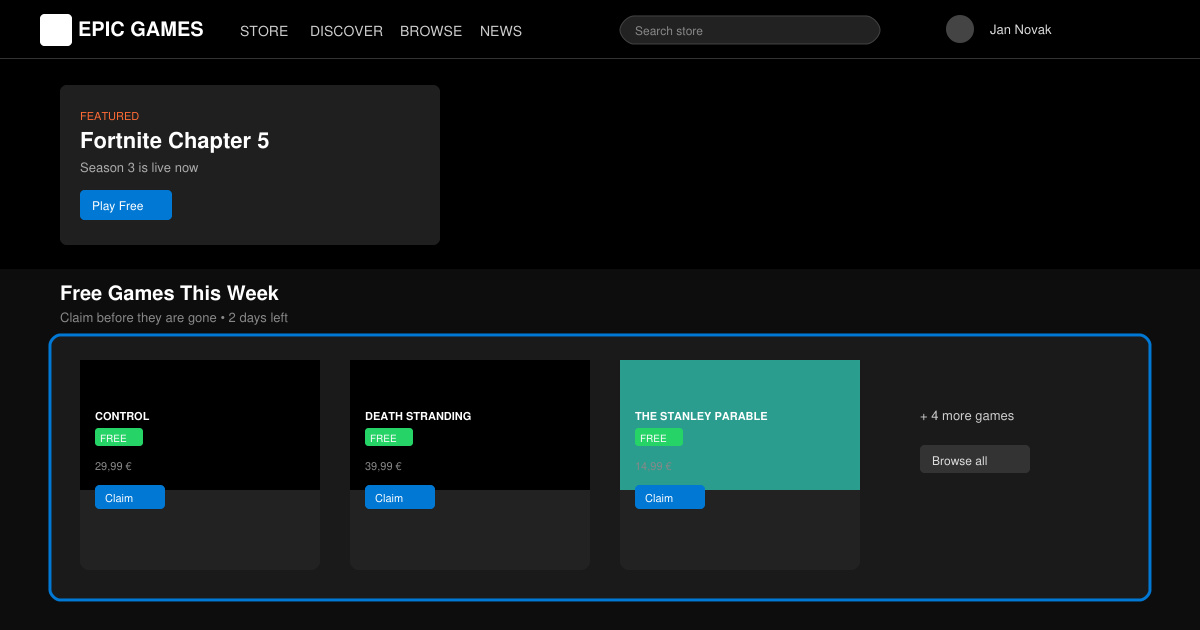Click 'Season 3 is live now' text
Image resolution: width=1200 pixels, height=630 pixels.
[x=139, y=168]
